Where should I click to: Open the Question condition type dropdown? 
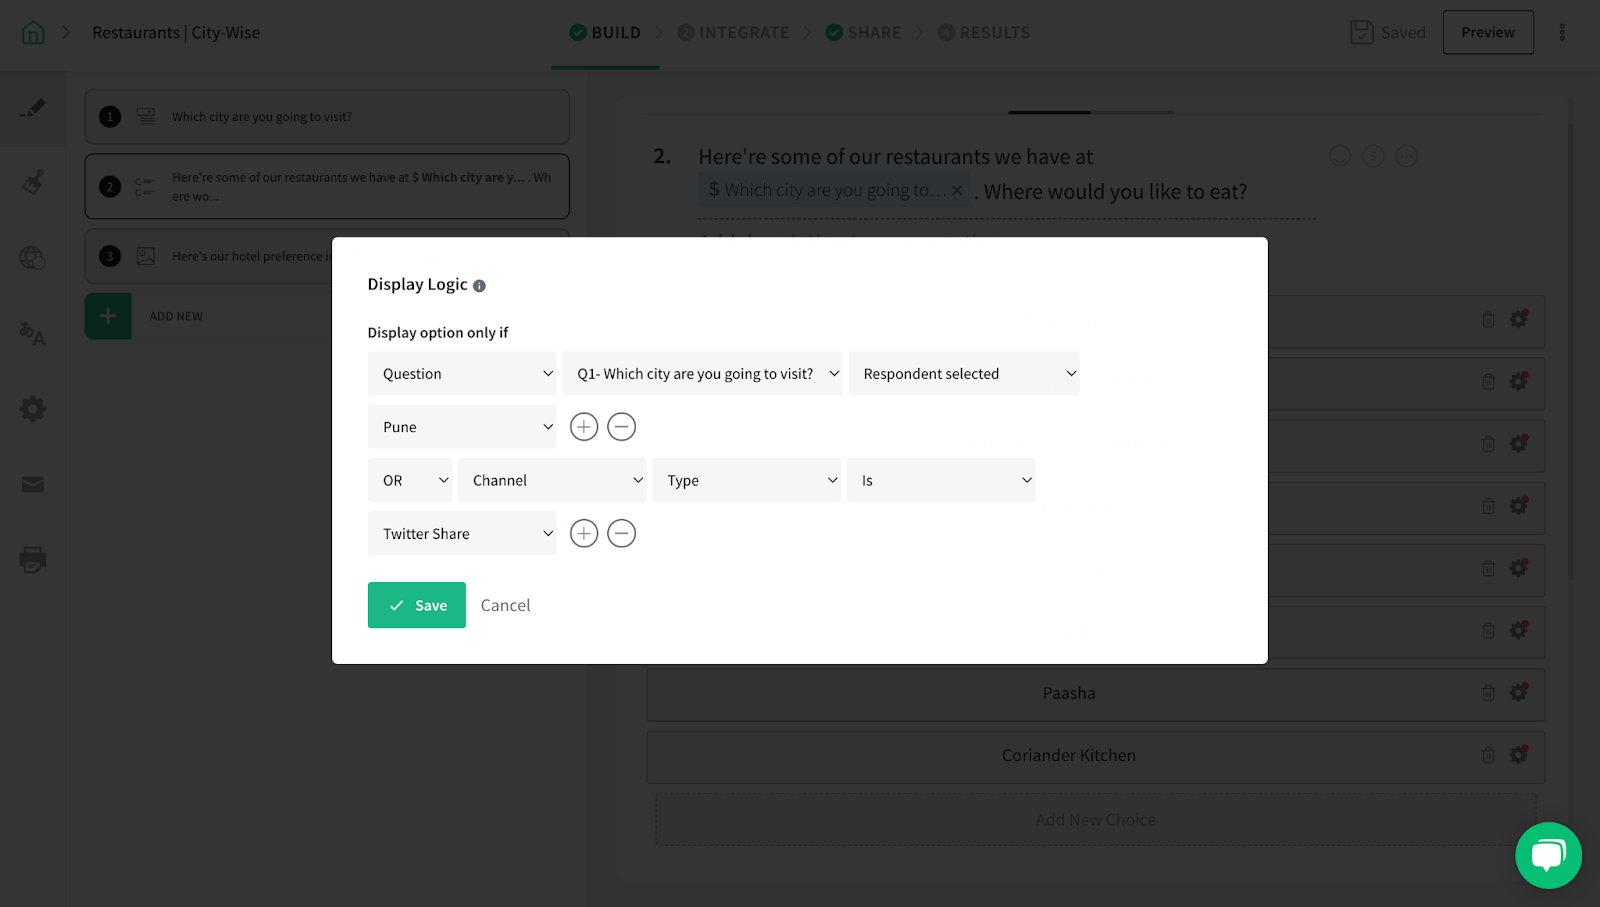[462, 373]
